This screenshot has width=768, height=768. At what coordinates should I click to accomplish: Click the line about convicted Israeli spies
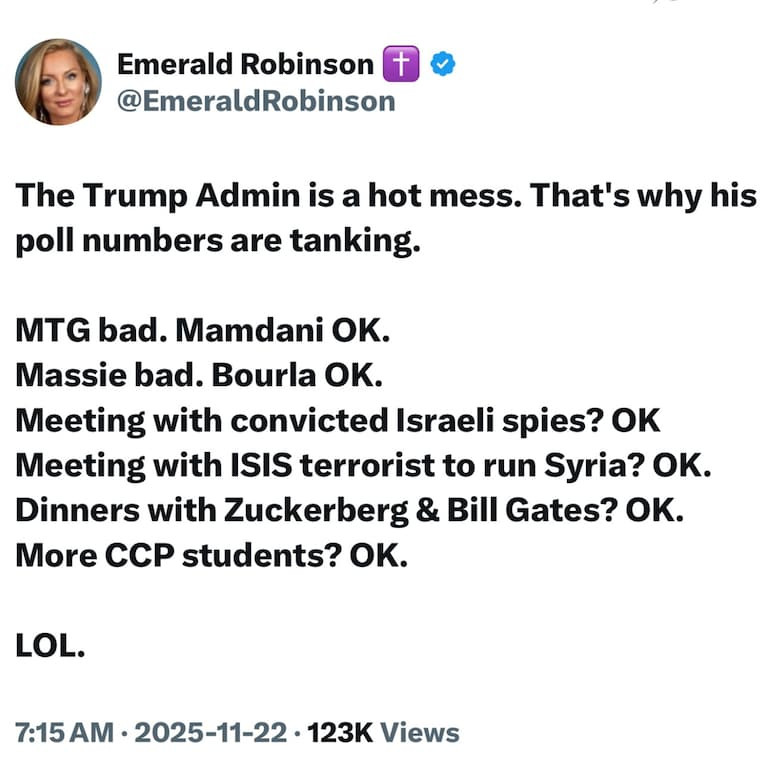(x=337, y=420)
